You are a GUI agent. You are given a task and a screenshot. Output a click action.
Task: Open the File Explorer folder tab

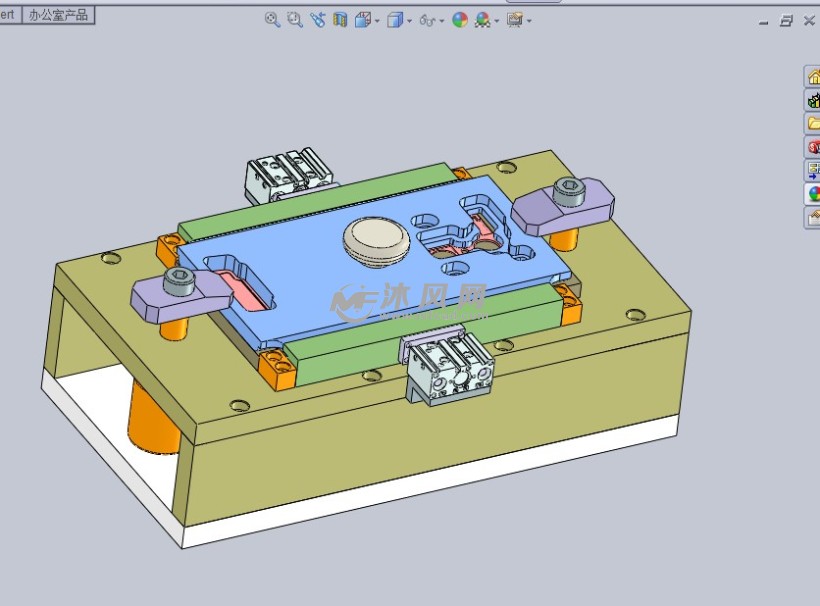click(812, 123)
